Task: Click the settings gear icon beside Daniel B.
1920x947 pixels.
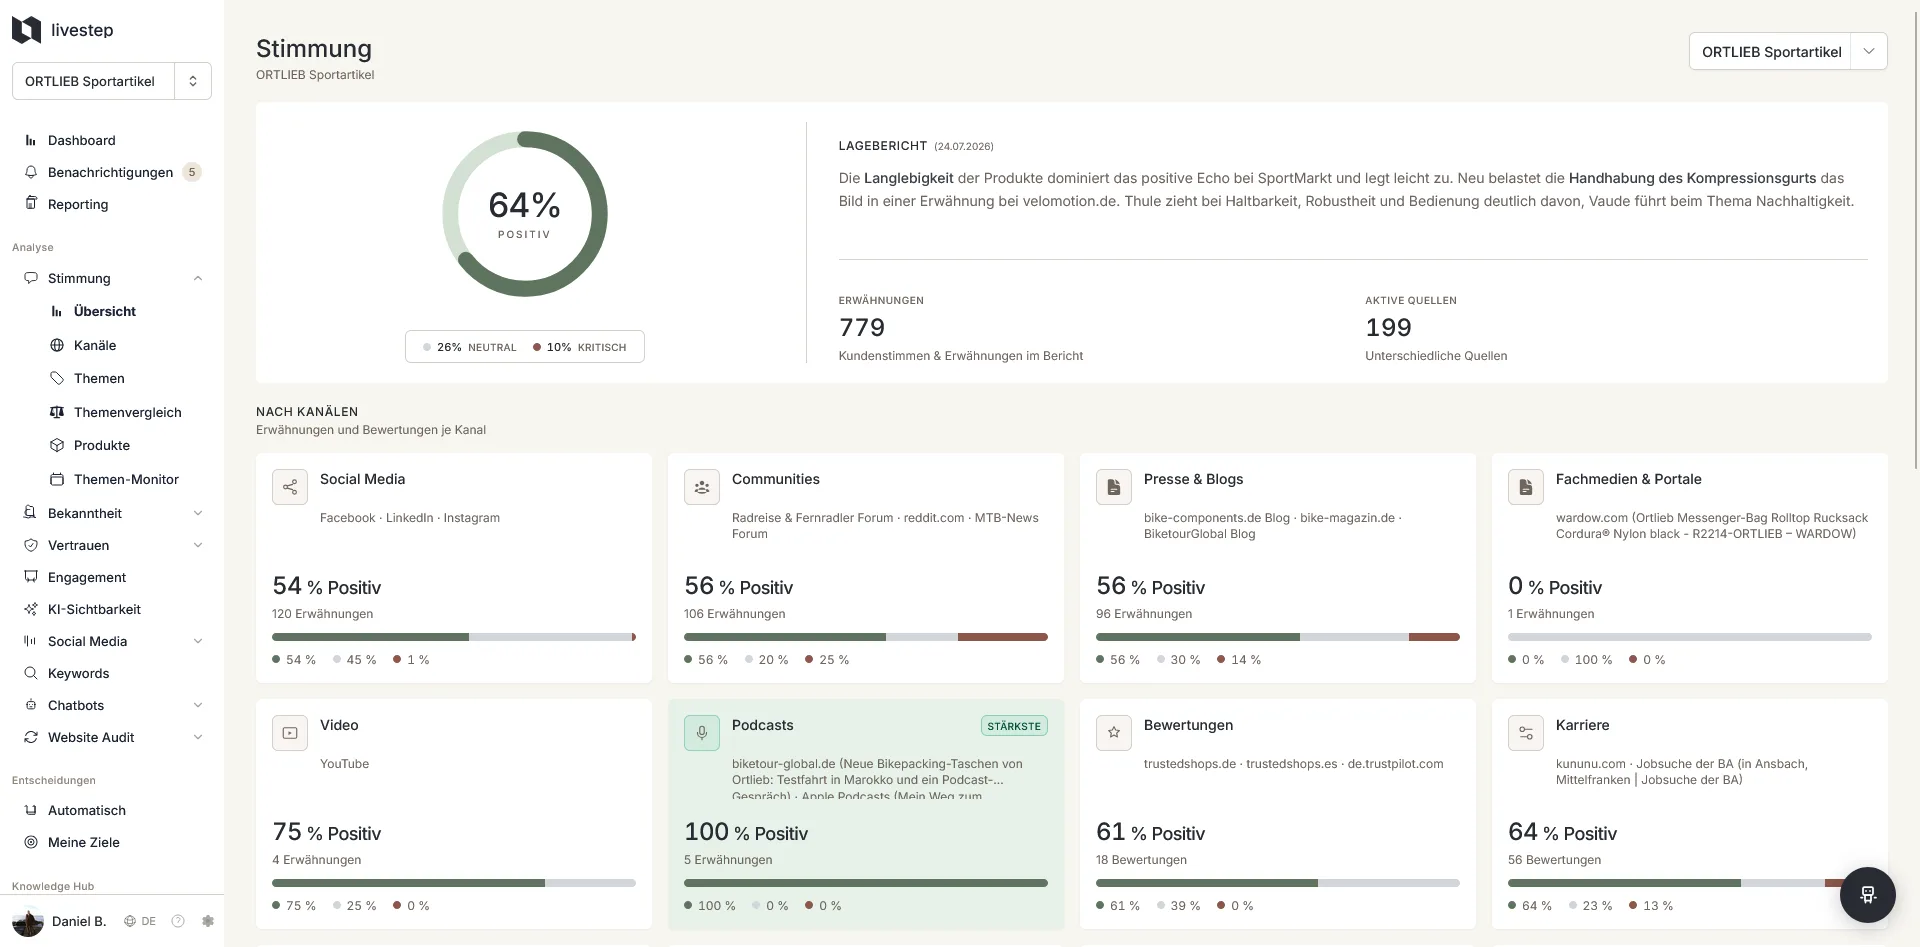Action: tap(208, 921)
